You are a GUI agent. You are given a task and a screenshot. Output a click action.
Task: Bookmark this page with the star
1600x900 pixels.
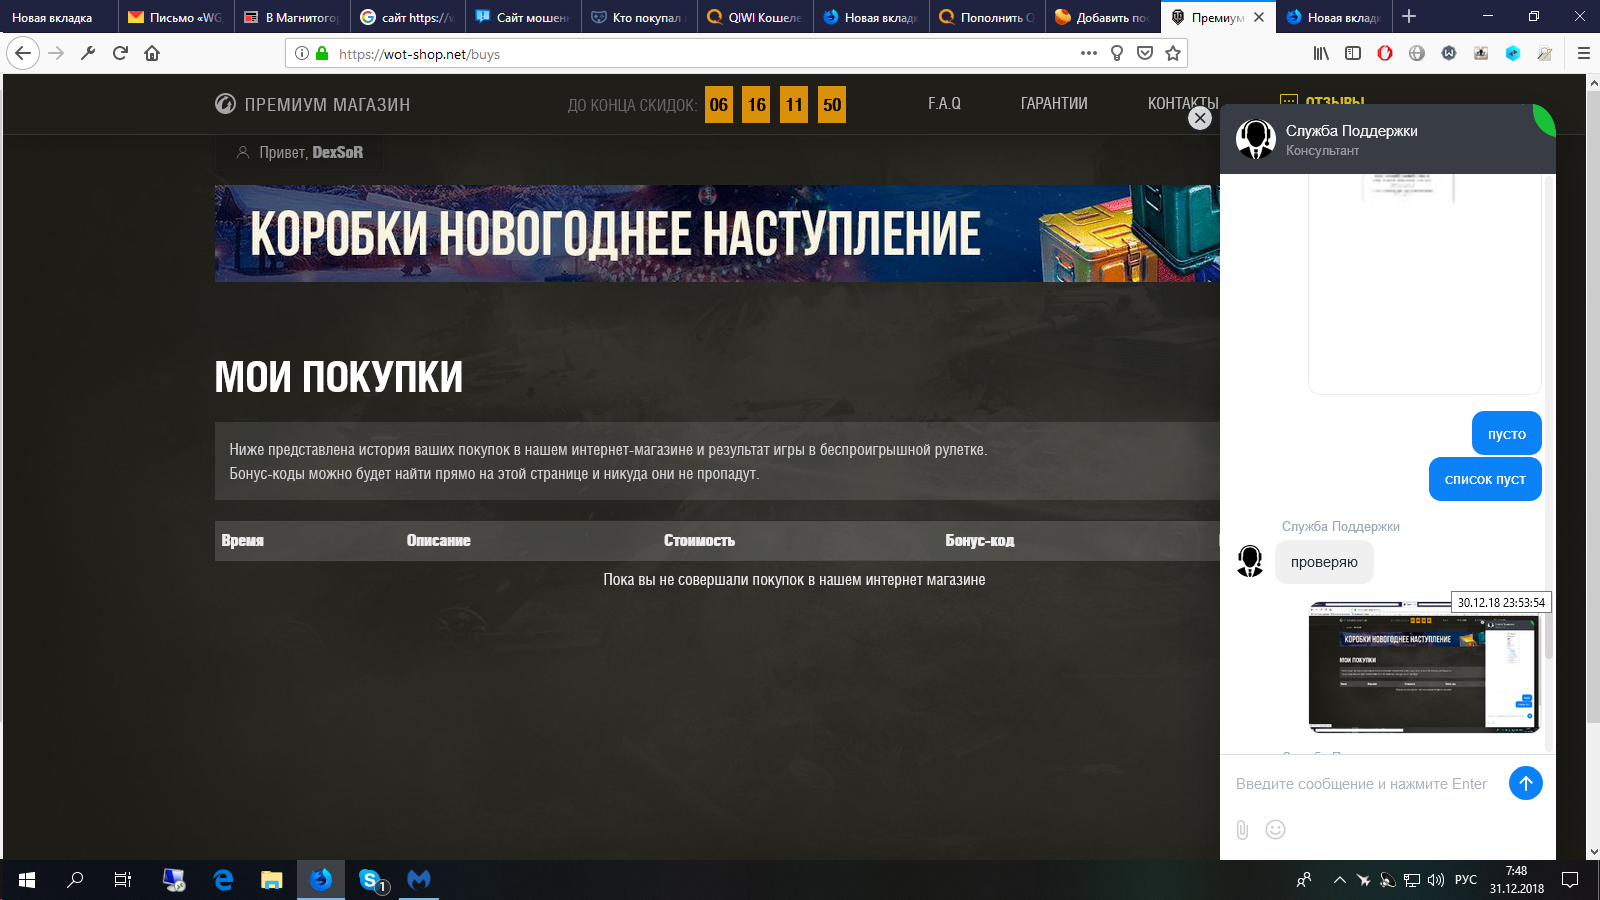click(1173, 53)
